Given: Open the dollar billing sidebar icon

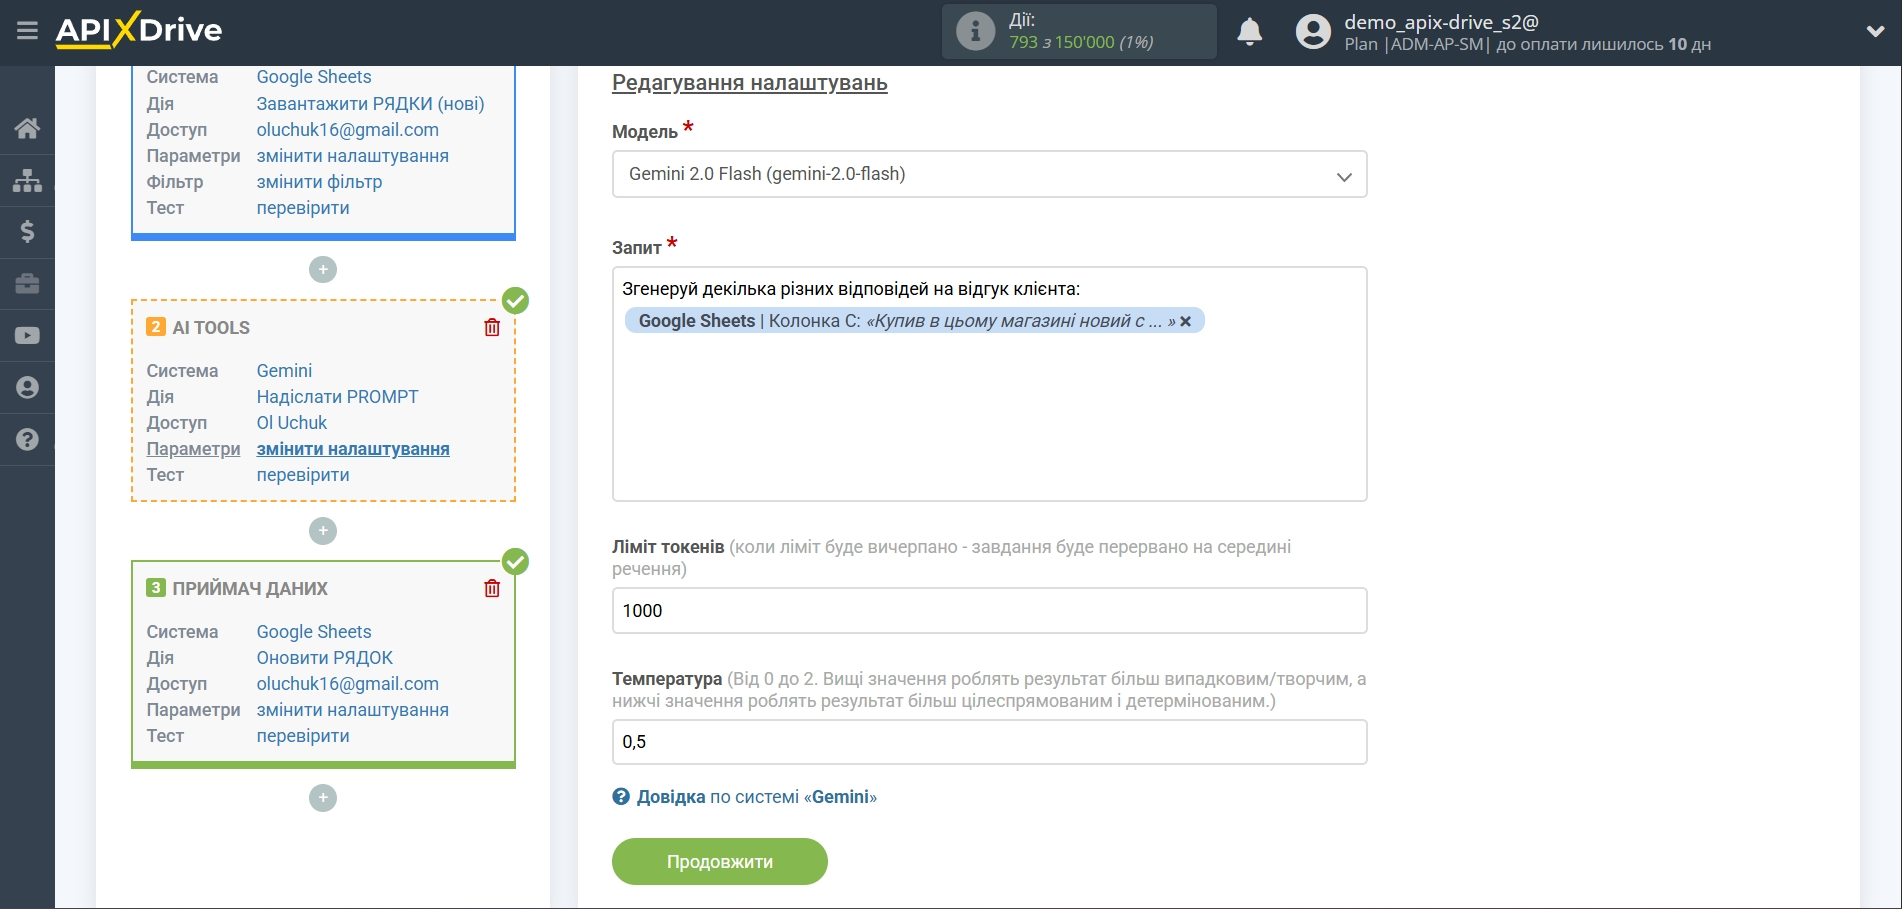Looking at the screenshot, I should pyautogui.click(x=27, y=232).
